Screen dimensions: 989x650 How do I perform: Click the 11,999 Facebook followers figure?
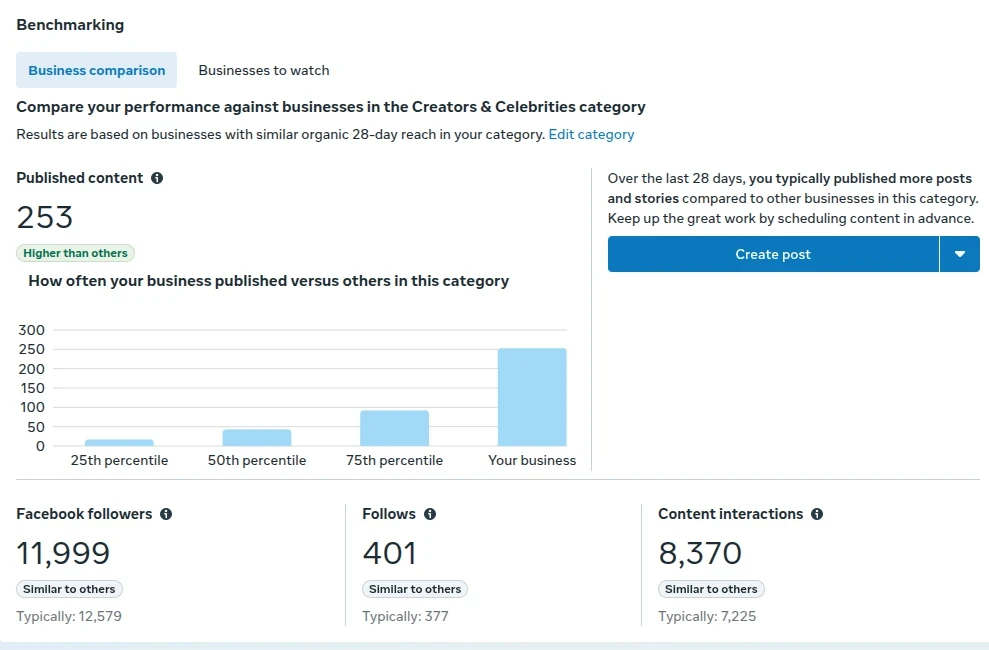click(63, 553)
